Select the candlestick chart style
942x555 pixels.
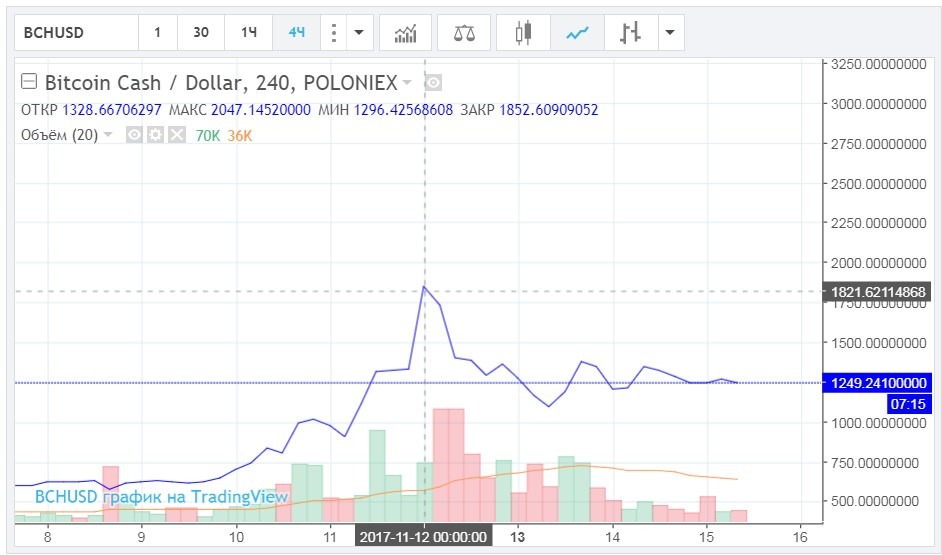tap(523, 32)
